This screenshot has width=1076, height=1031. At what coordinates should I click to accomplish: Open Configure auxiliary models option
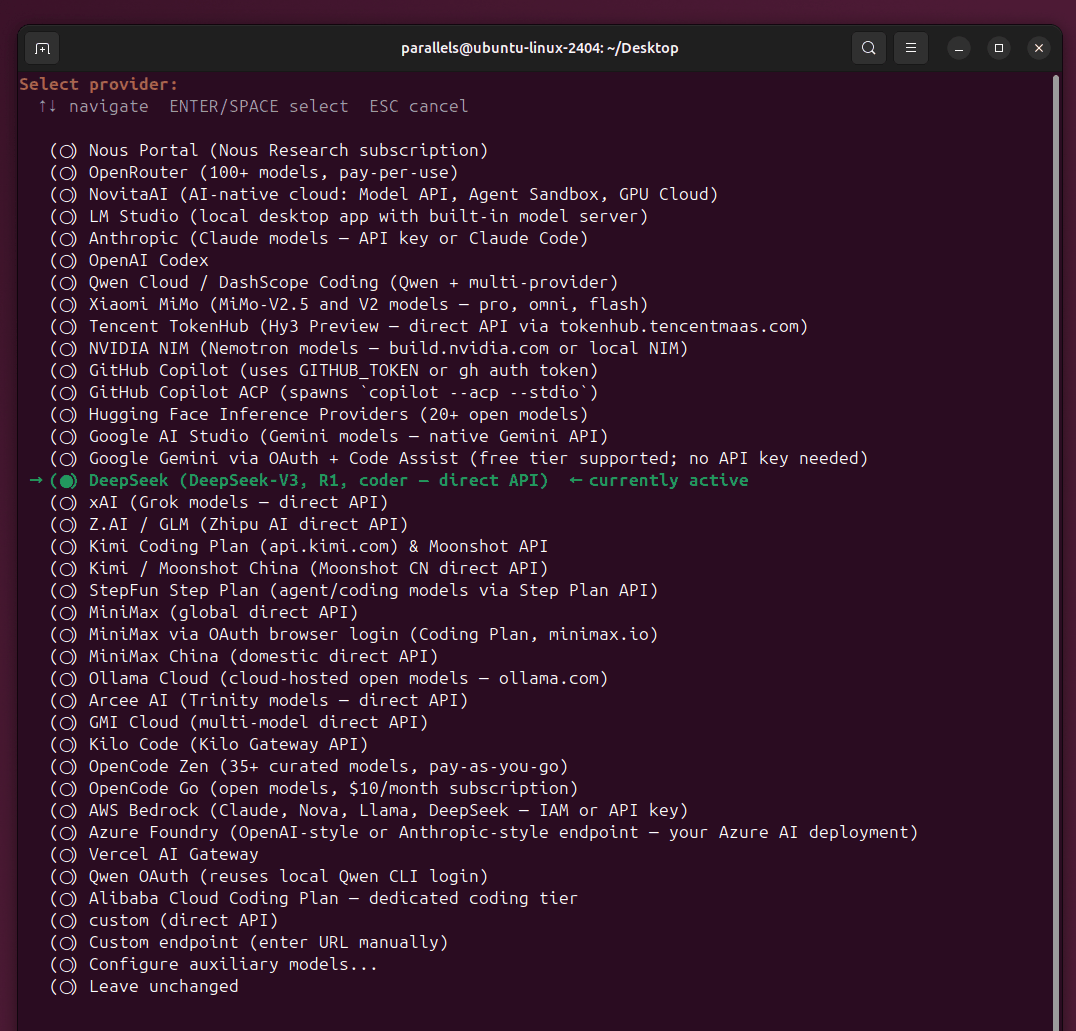tap(213, 963)
